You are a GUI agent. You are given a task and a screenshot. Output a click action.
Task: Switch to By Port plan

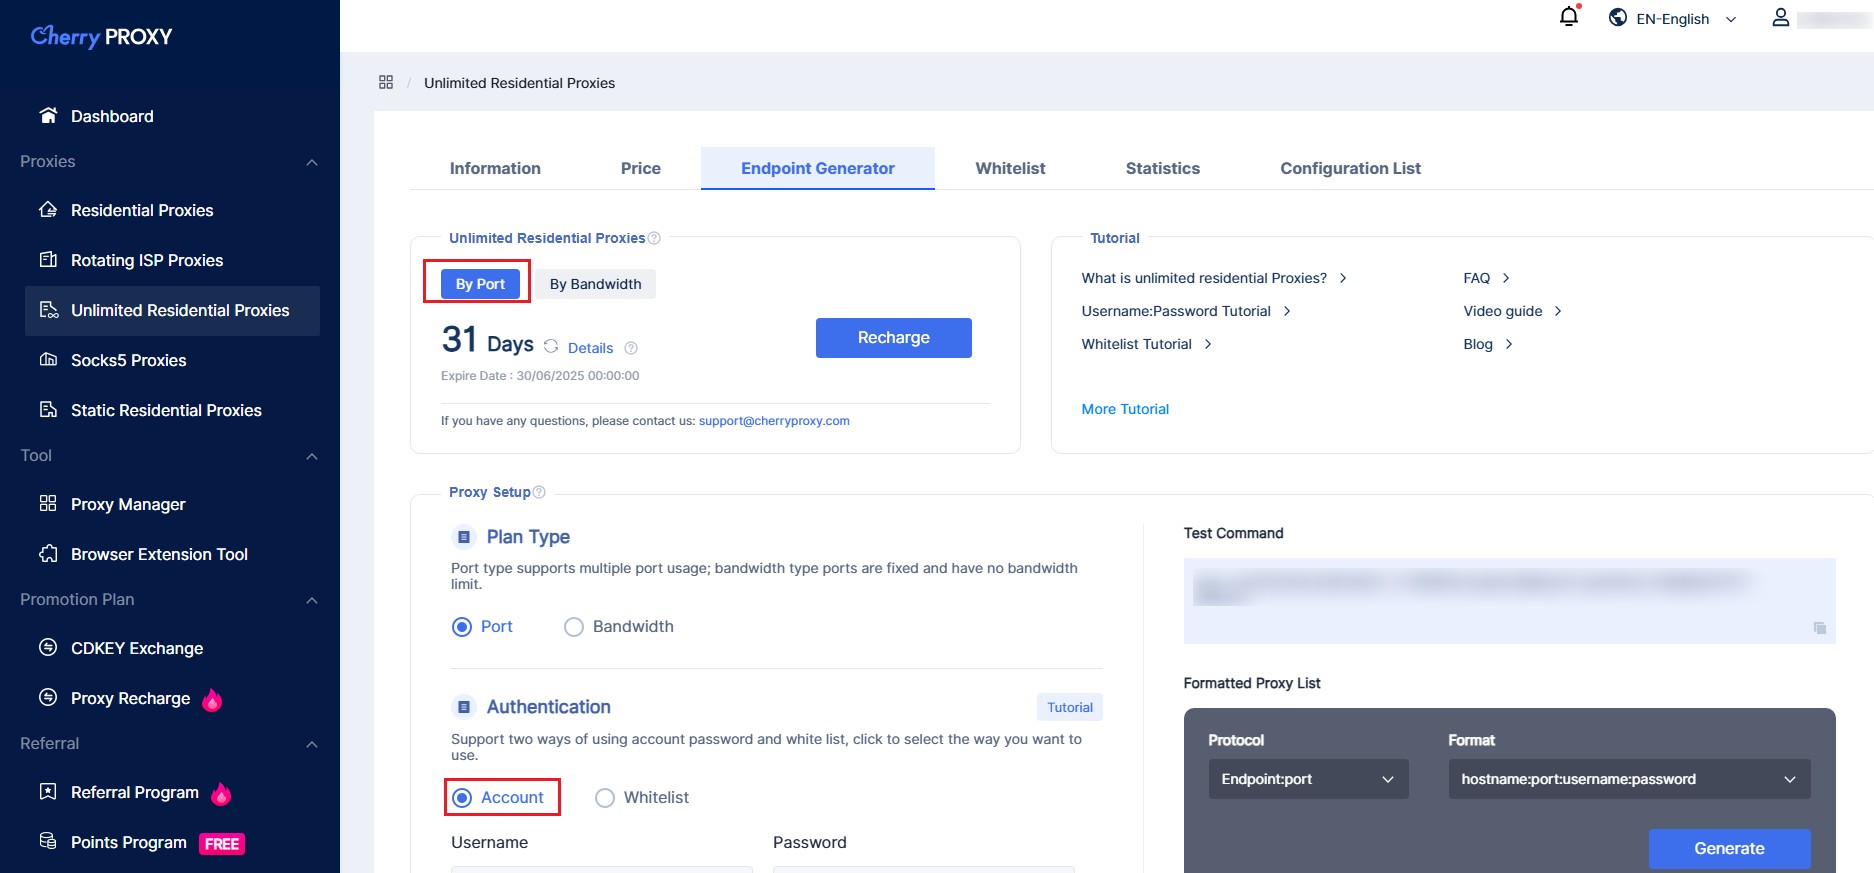tap(480, 284)
